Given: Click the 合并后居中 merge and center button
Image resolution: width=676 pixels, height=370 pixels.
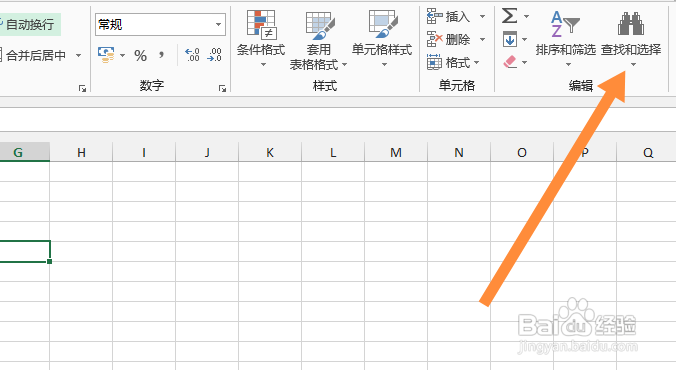Looking at the screenshot, I should (34, 55).
